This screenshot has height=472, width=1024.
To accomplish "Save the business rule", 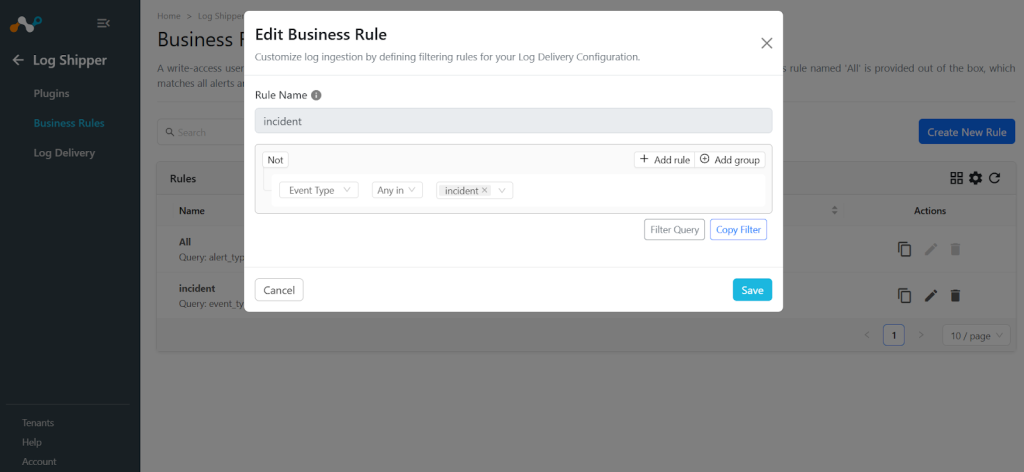I will pos(752,290).
